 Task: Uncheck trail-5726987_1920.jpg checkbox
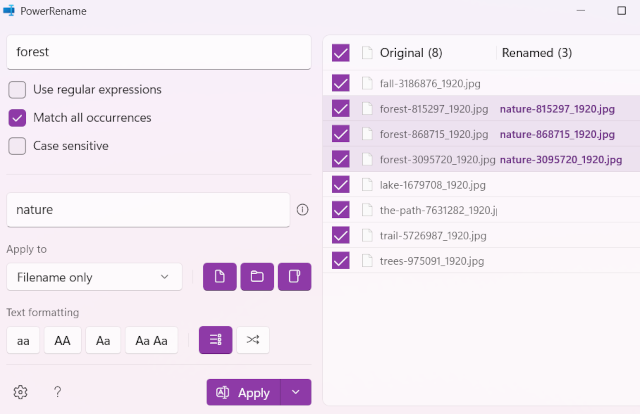click(341, 235)
